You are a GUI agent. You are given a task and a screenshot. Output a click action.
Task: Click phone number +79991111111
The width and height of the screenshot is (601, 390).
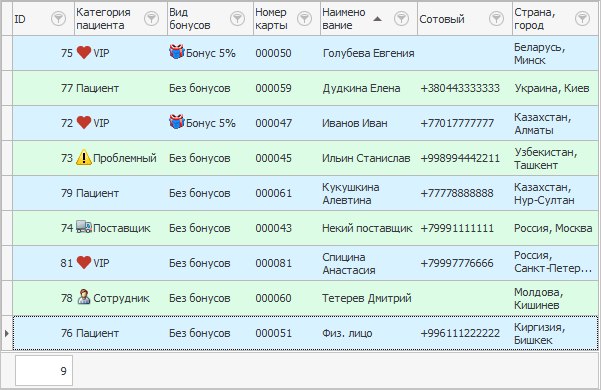457,228
